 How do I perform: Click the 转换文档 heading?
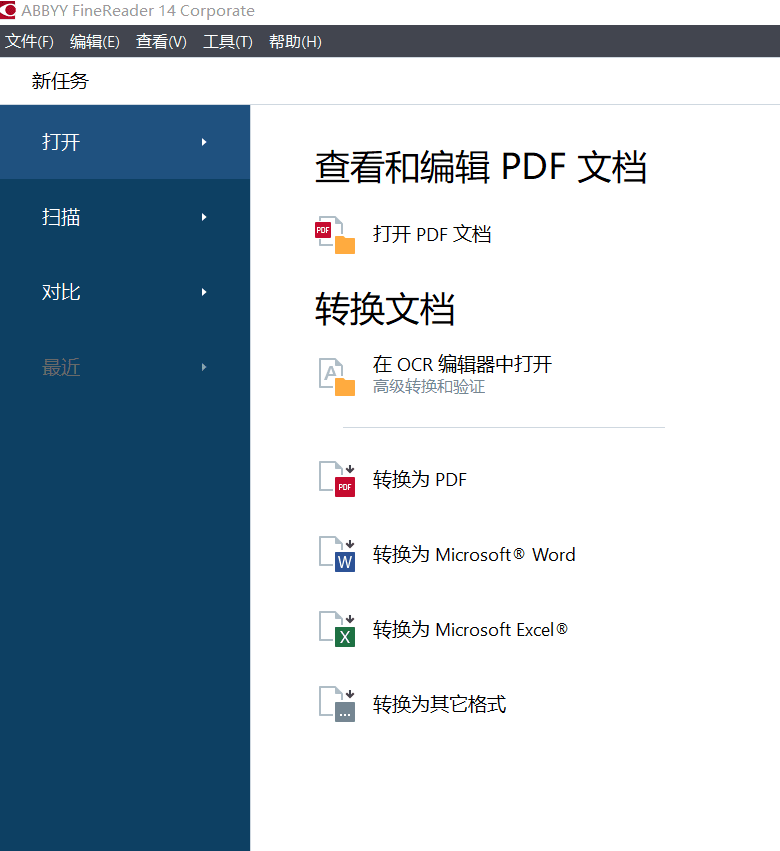(x=385, y=309)
